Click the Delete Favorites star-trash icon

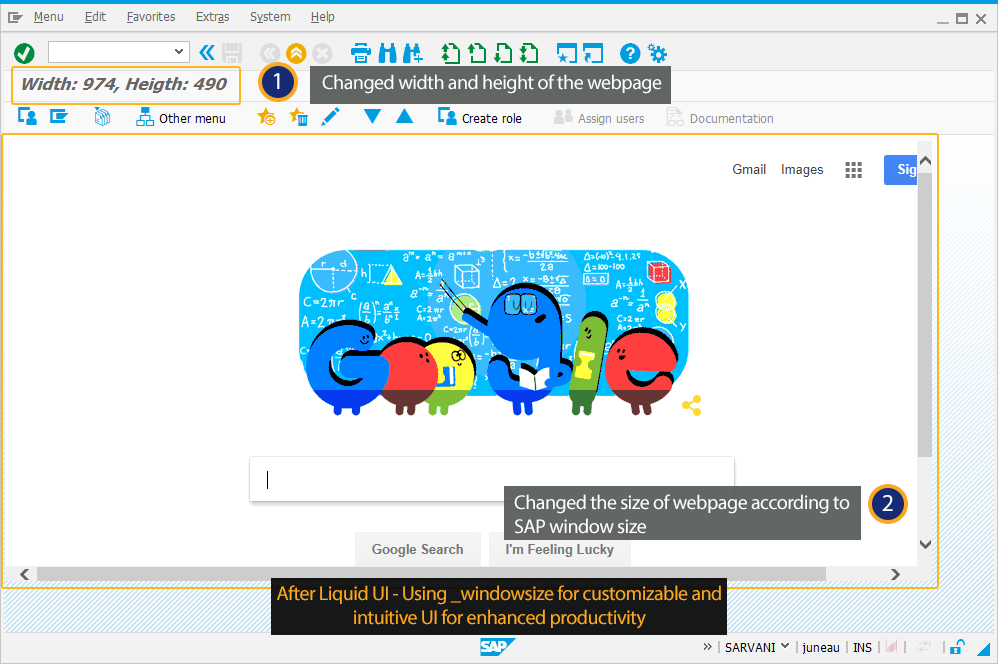pyautogui.click(x=299, y=117)
